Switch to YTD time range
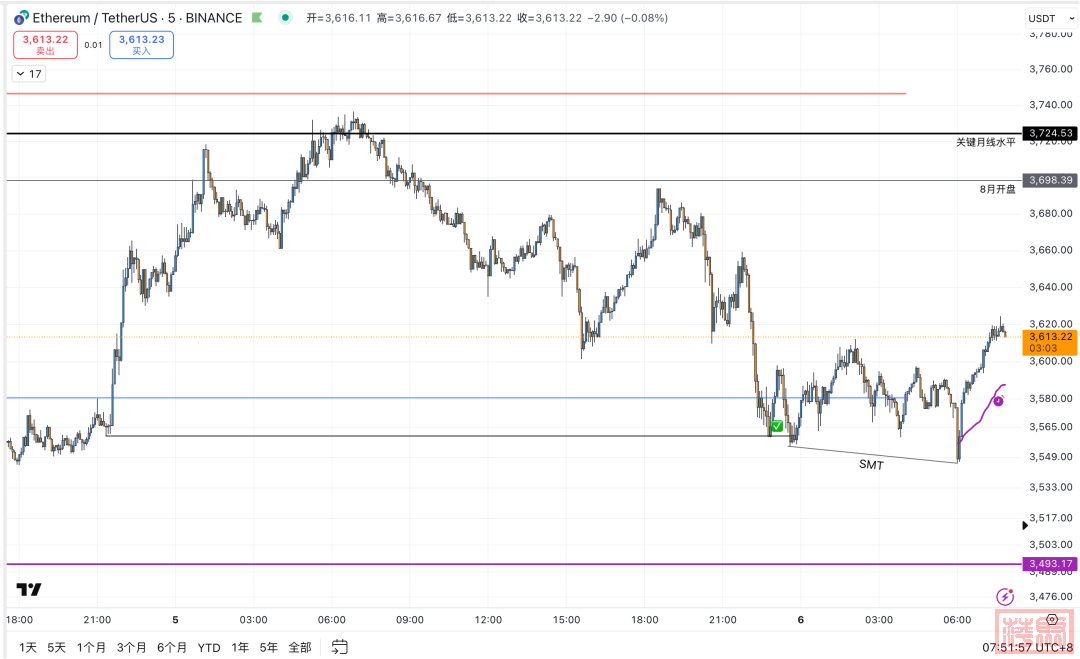The width and height of the screenshot is (1080, 659). pyautogui.click(x=208, y=647)
